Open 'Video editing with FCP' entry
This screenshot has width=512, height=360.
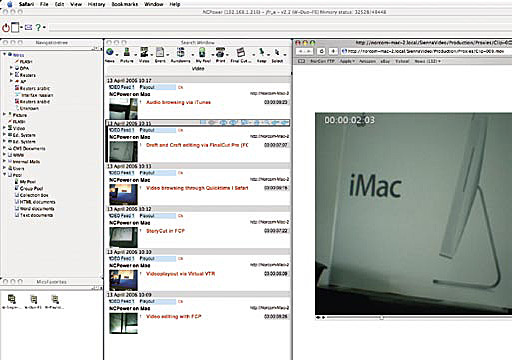(174, 316)
